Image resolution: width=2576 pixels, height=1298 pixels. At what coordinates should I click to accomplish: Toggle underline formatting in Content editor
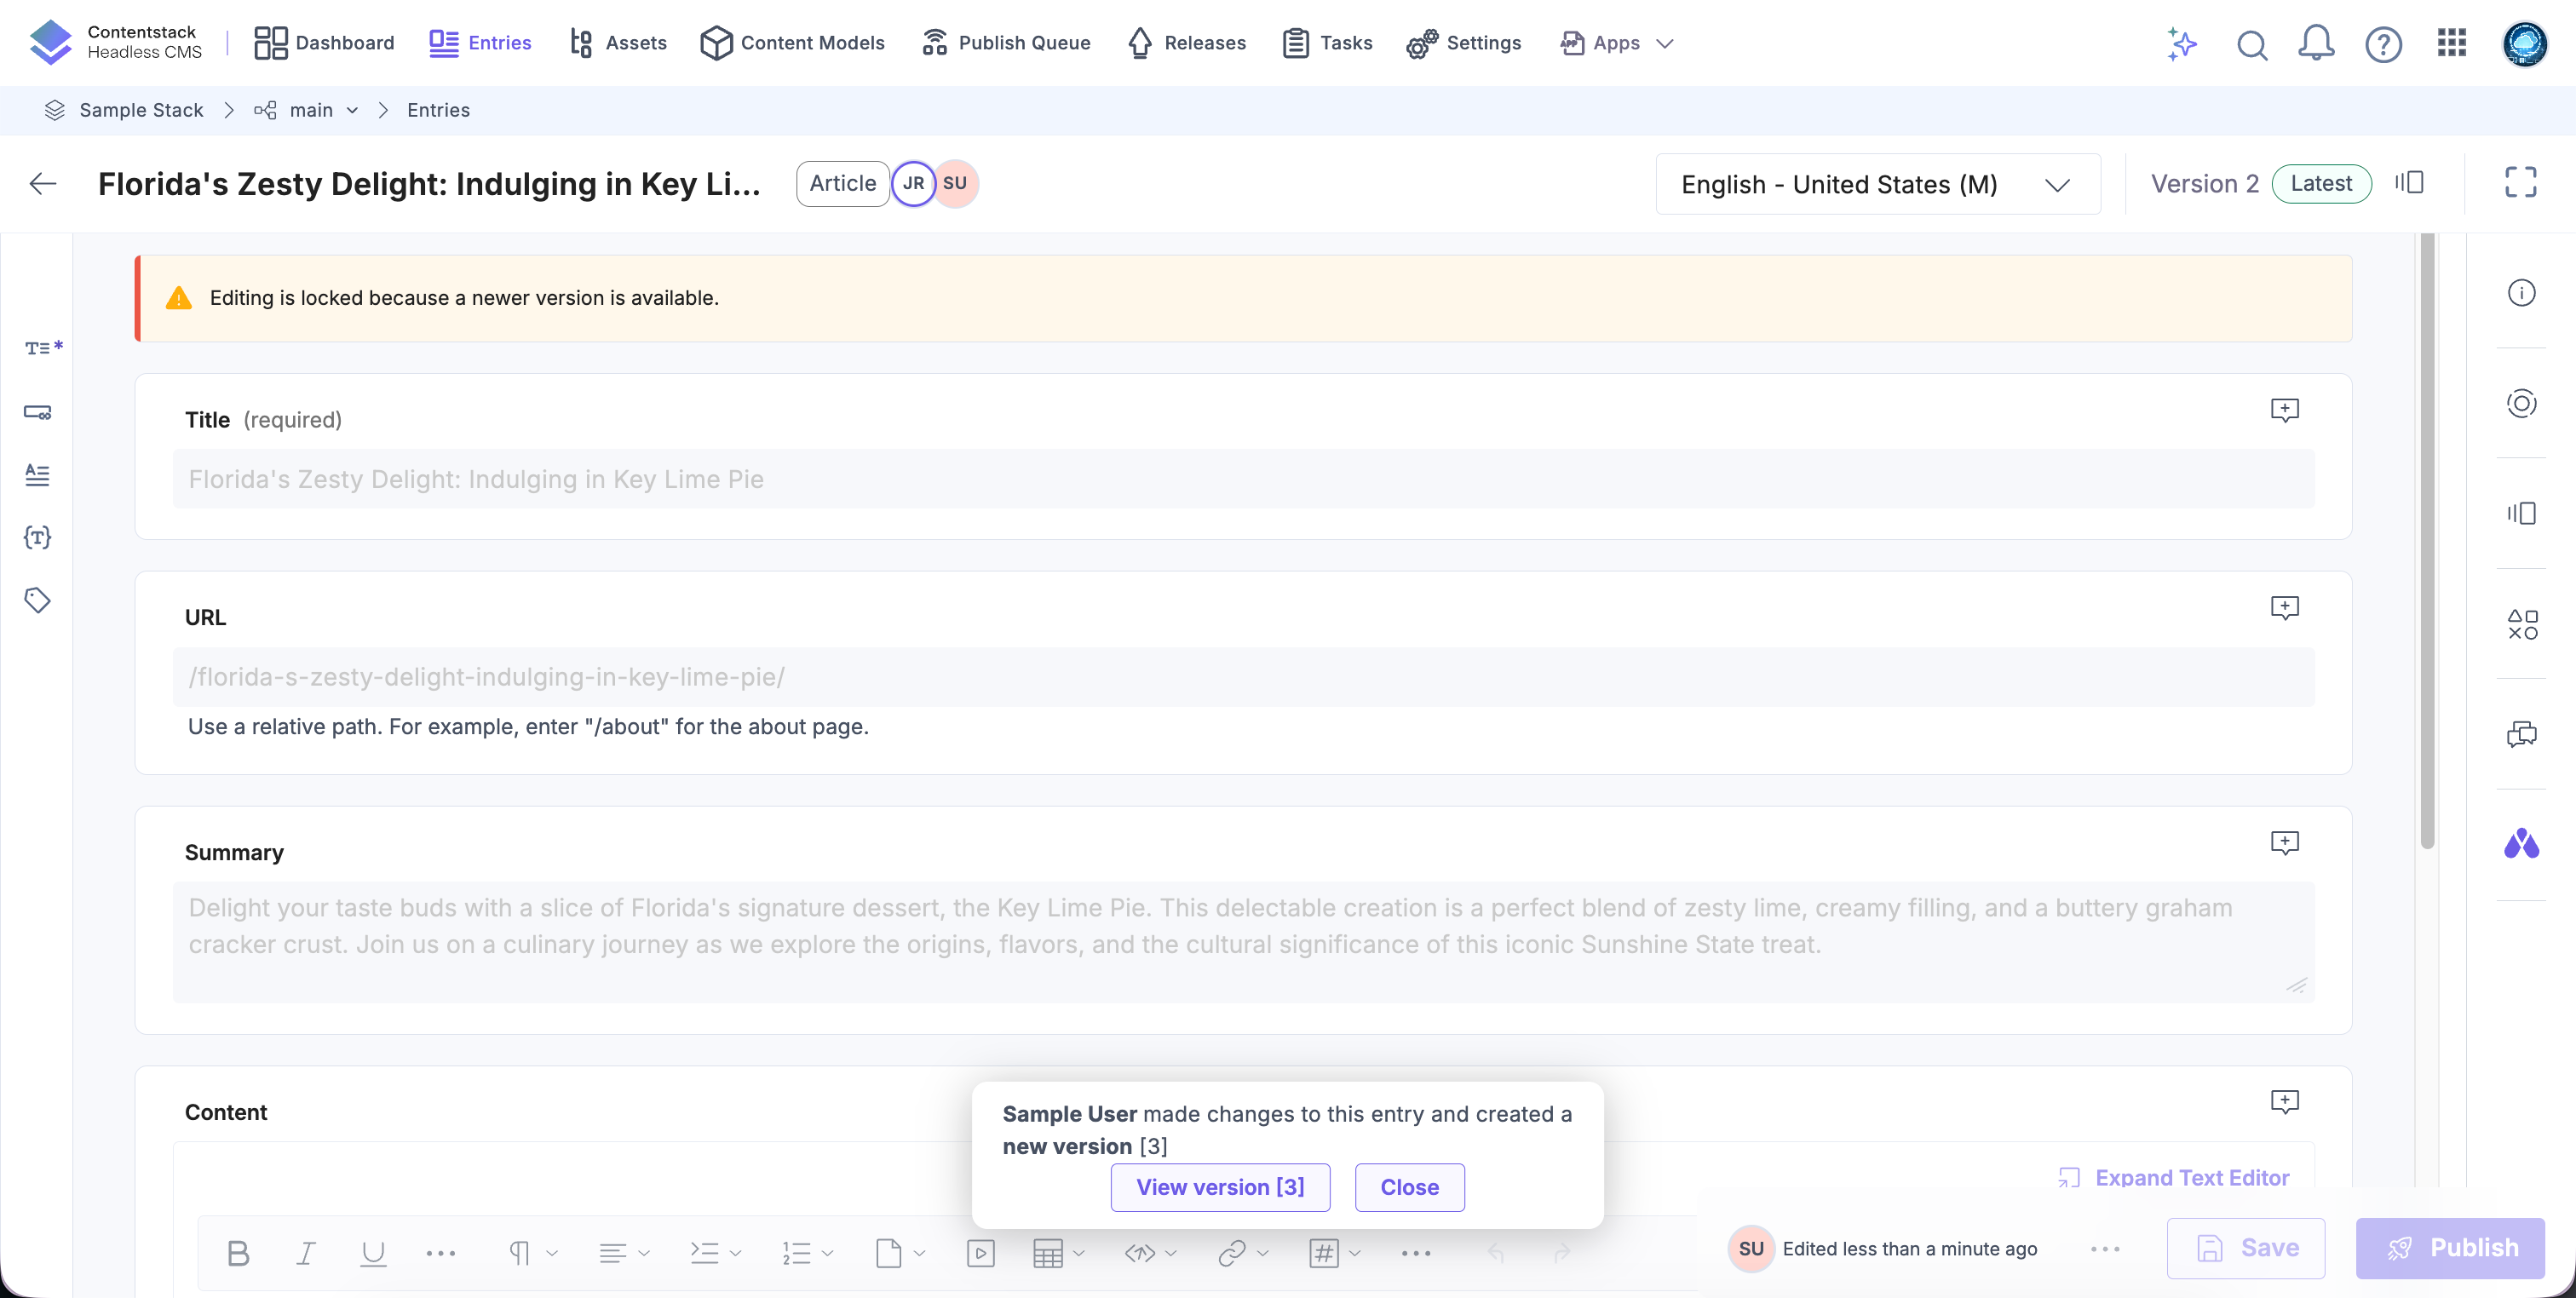tap(373, 1253)
